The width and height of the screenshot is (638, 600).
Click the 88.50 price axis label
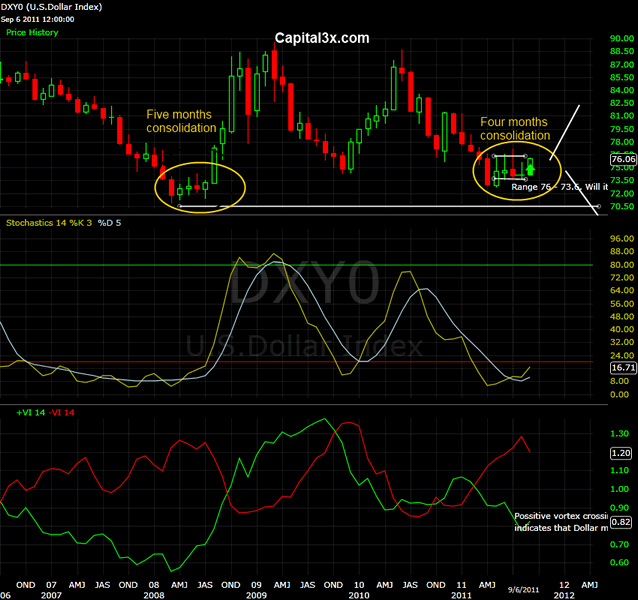[x=622, y=51]
